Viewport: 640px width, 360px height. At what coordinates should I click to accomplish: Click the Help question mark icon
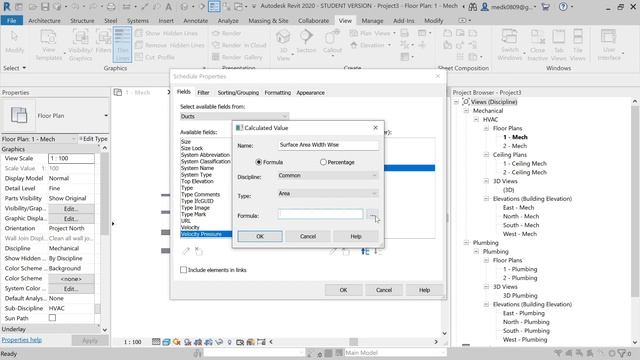563,7
